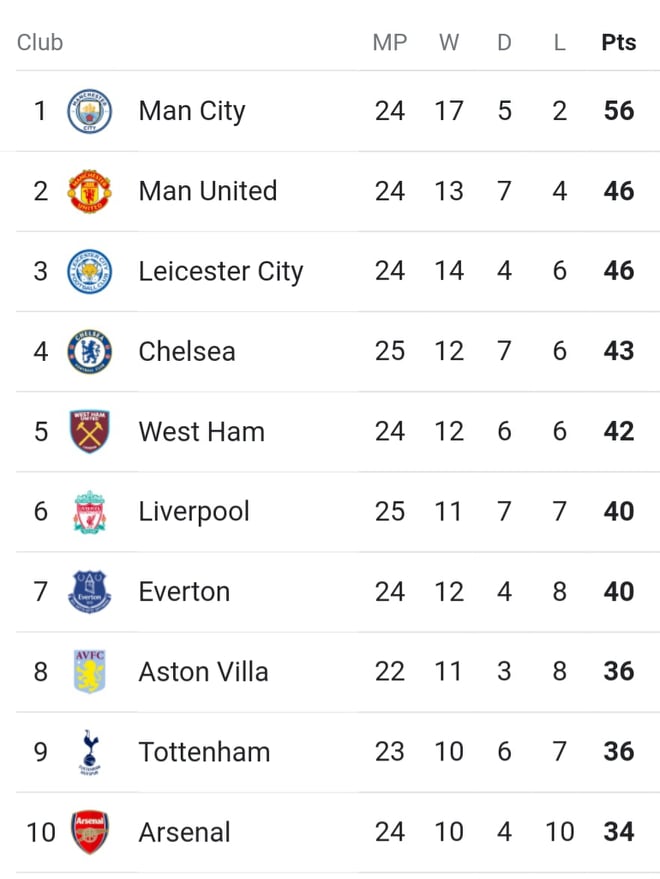Click Liverpool's row position number 6
The height and width of the screenshot is (879, 660).
[x=40, y=512]
